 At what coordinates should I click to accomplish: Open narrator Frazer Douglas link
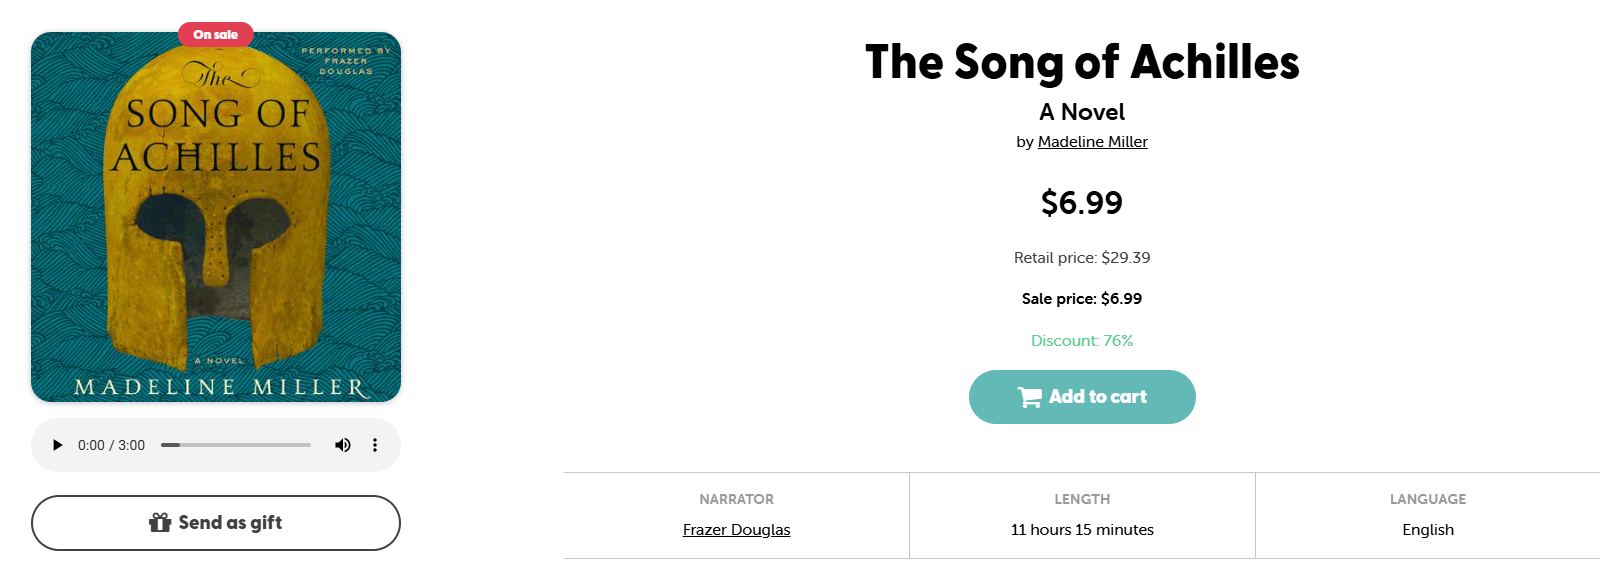click(x=736, y=530)
